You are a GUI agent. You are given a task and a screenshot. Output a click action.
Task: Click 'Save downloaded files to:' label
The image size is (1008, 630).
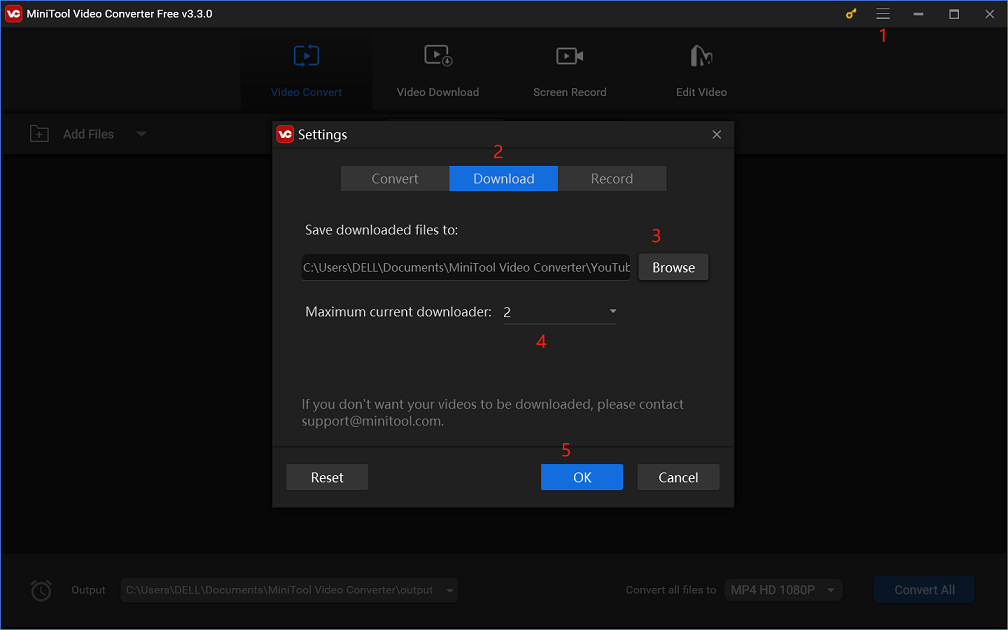tap(381, 230)
